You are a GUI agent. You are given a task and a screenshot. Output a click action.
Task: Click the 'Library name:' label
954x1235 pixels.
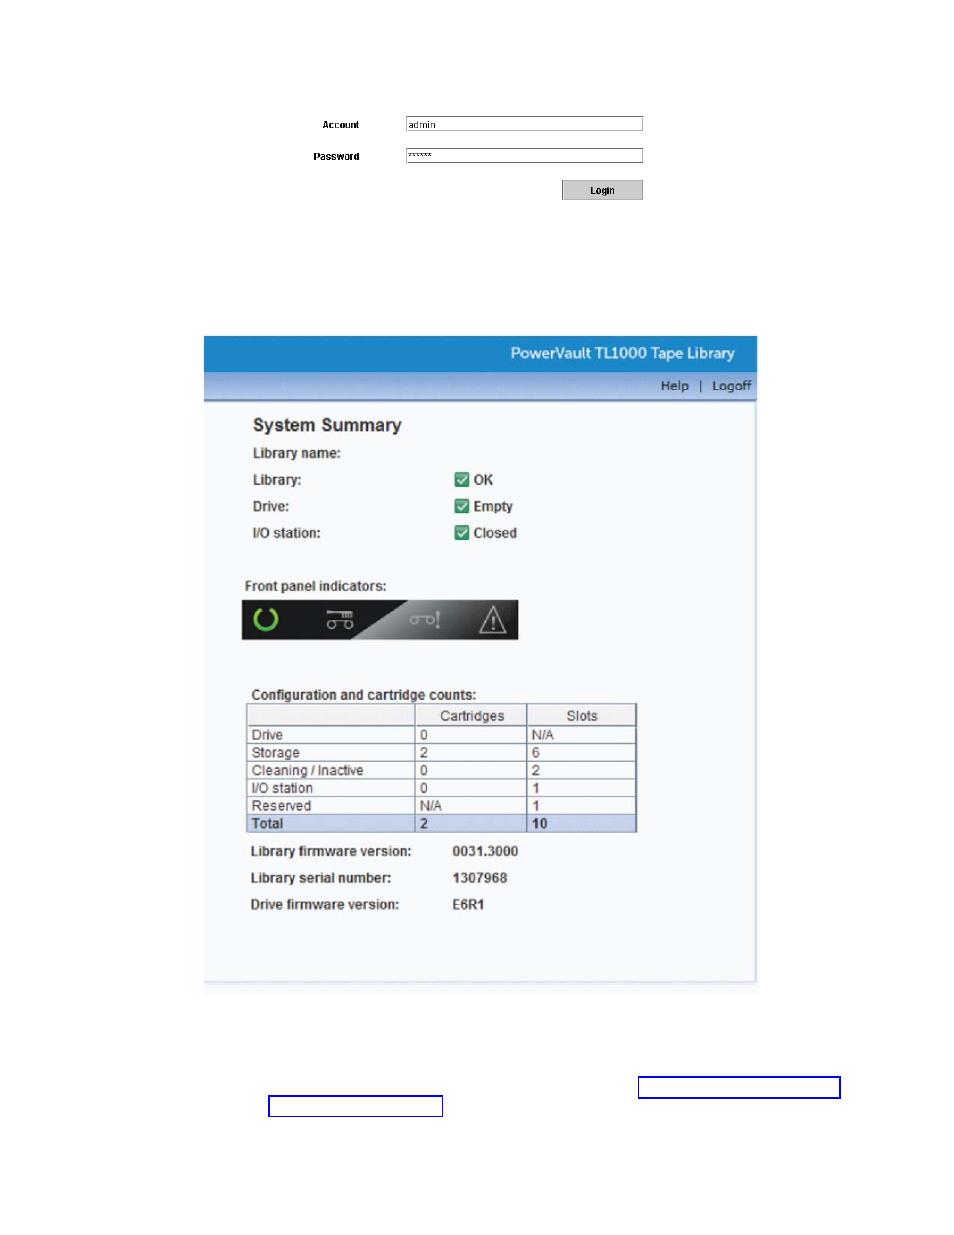[296, 453]
